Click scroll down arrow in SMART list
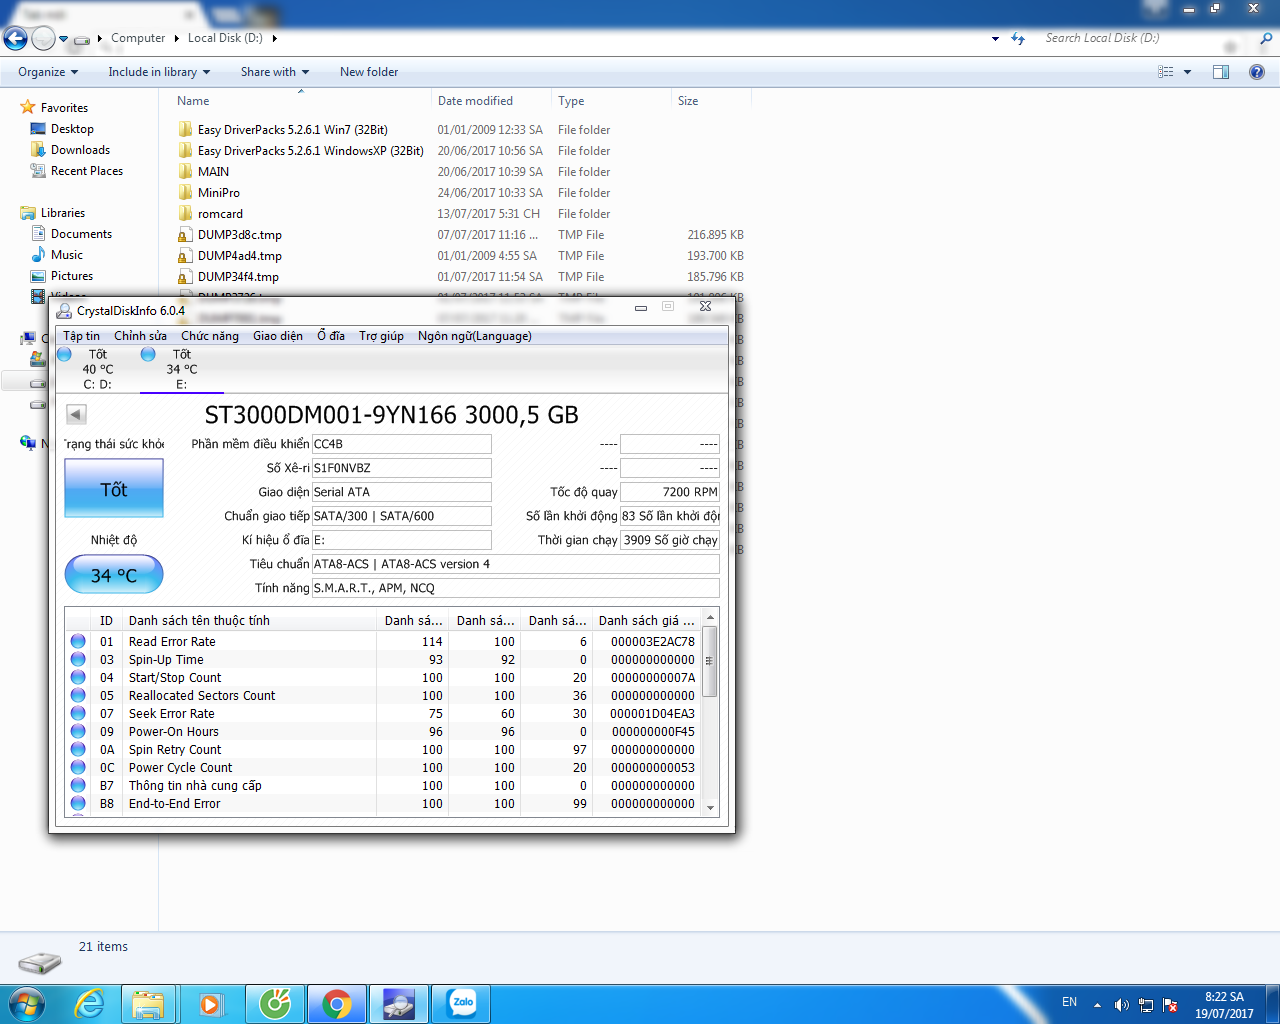The height and width of the screenshot is (1024, 1280). pos(710,807)
